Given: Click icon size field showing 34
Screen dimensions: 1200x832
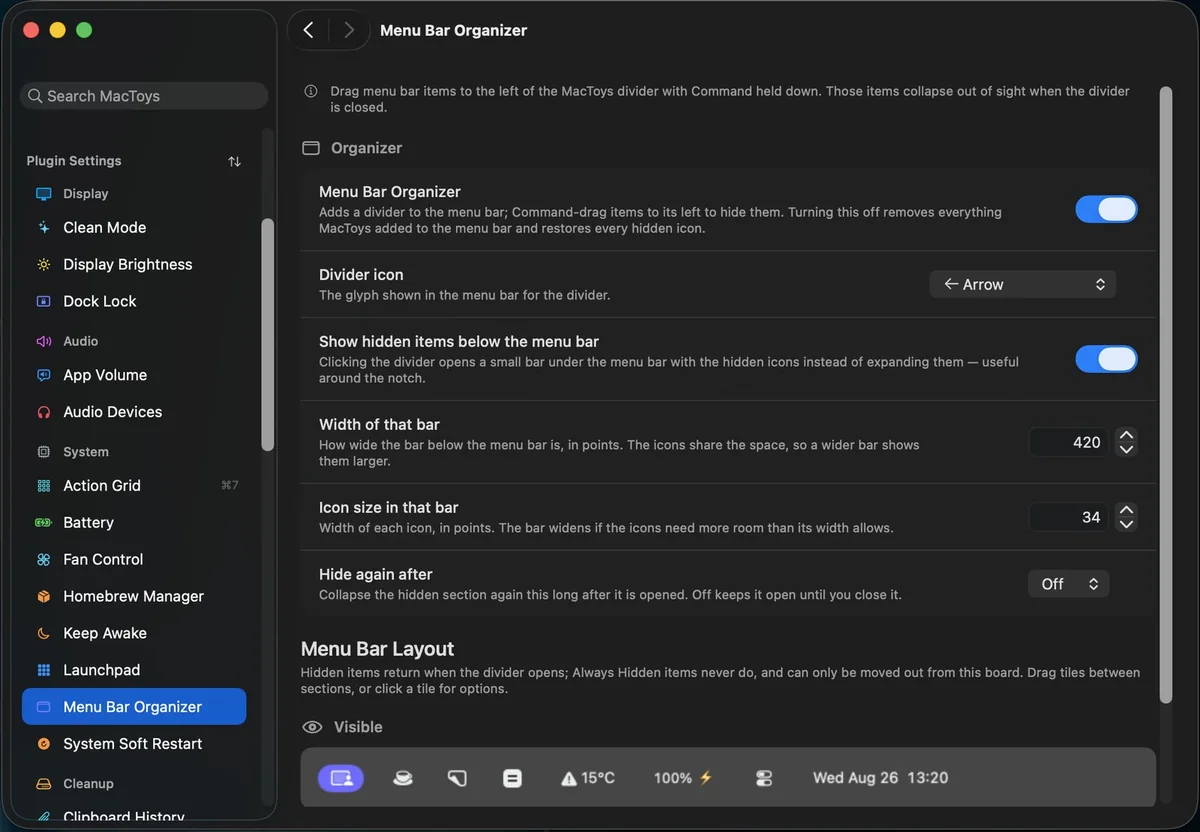Looking at the screenshot, I should coord(1068,517).
